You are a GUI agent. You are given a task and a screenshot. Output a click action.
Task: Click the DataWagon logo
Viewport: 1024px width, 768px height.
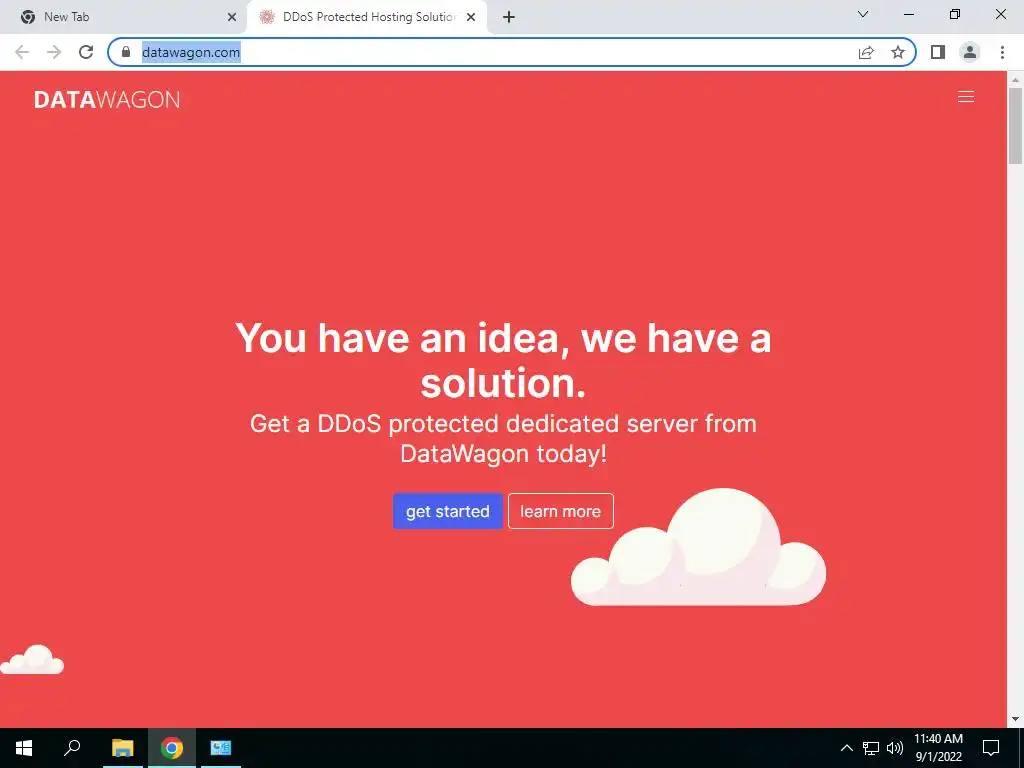(x=107, y=99)
